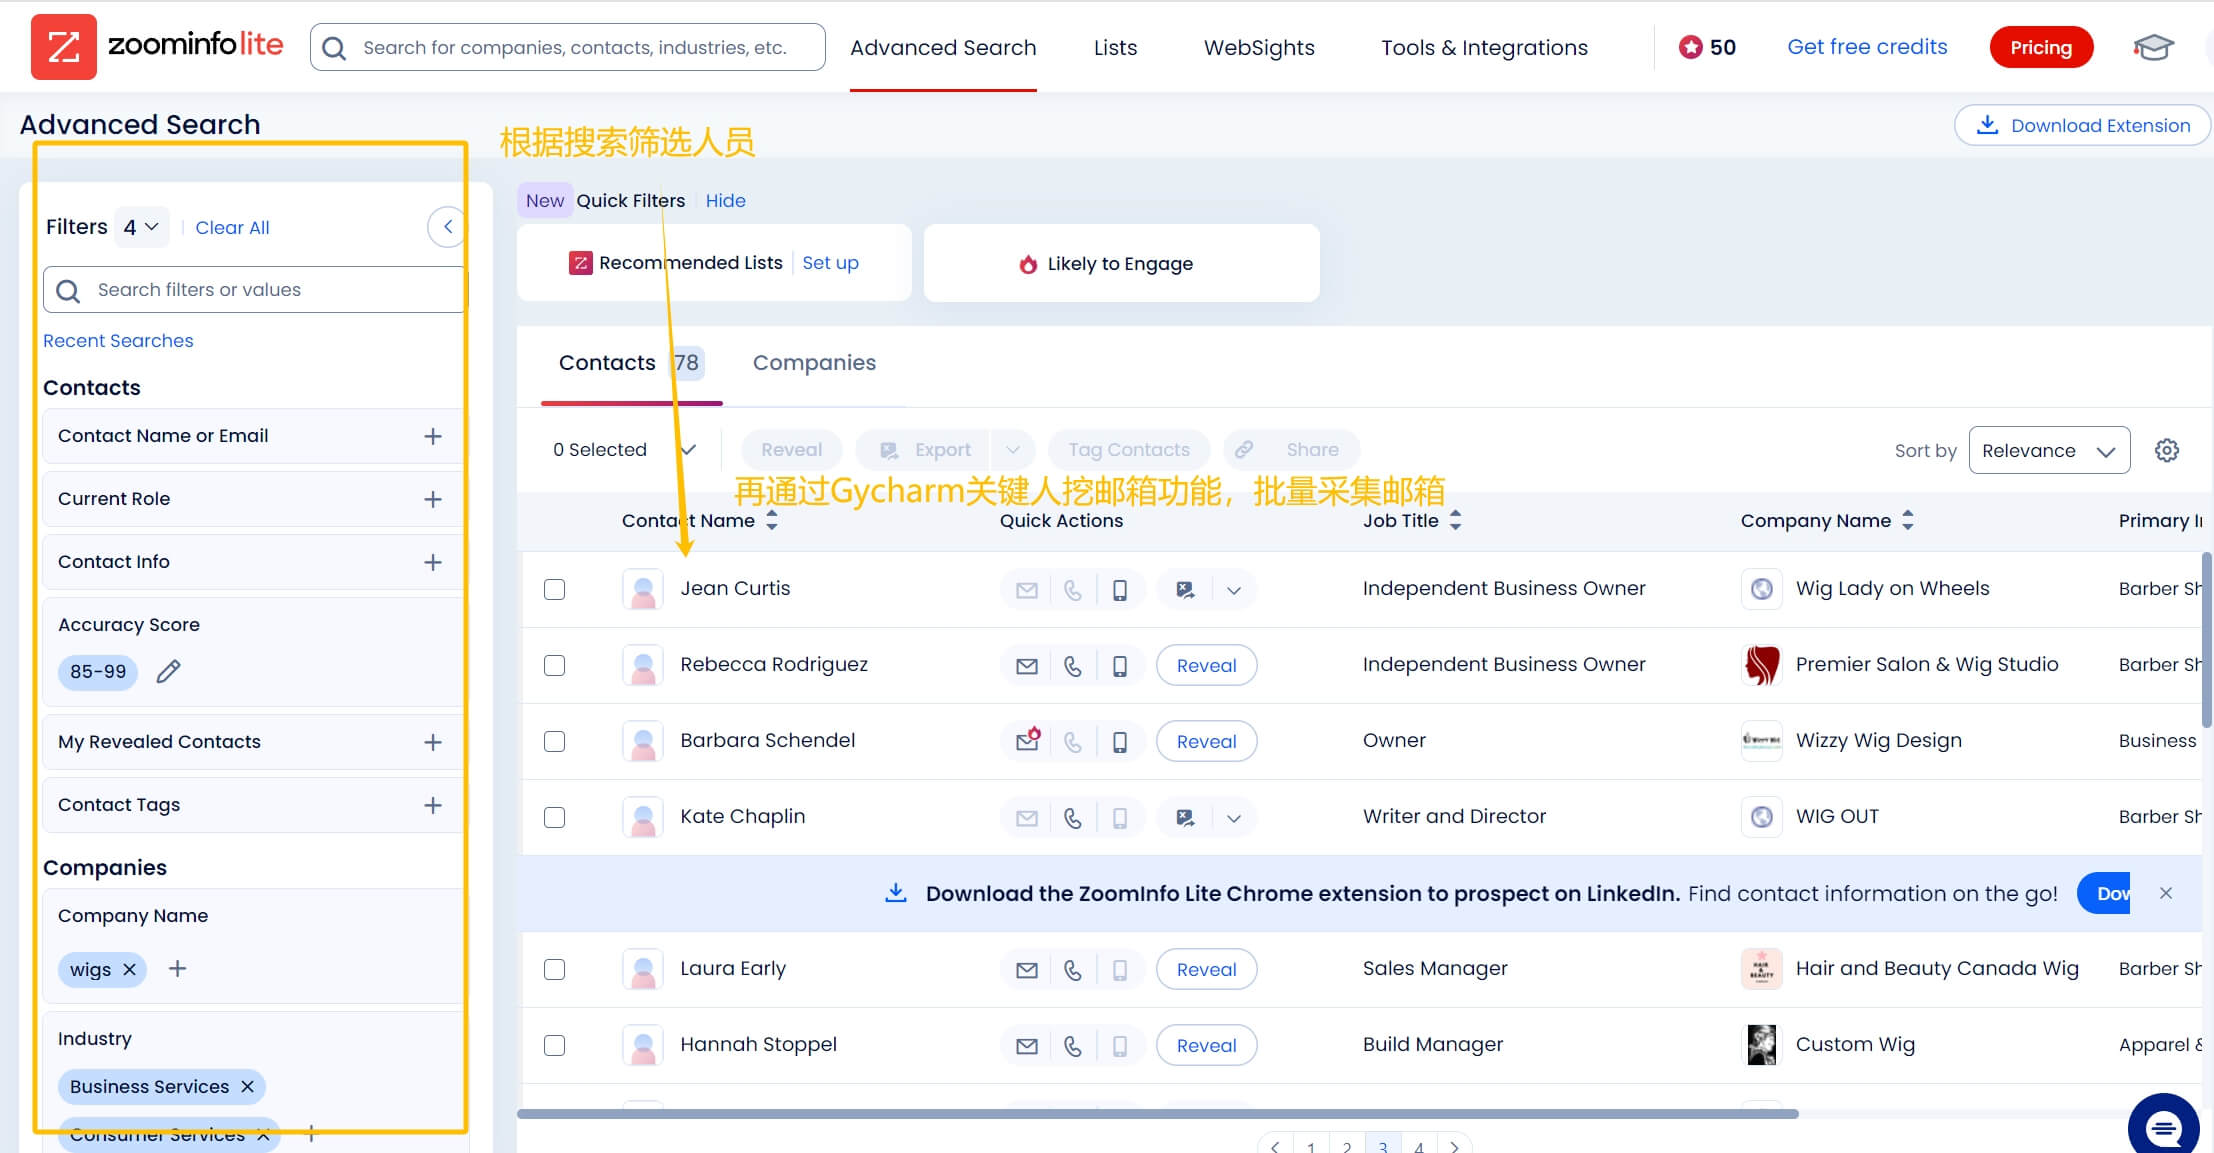2214x1153 pixels.
Task: Reveal contact for Rebecca Rodriguez
Action: tap(1206, 666)
